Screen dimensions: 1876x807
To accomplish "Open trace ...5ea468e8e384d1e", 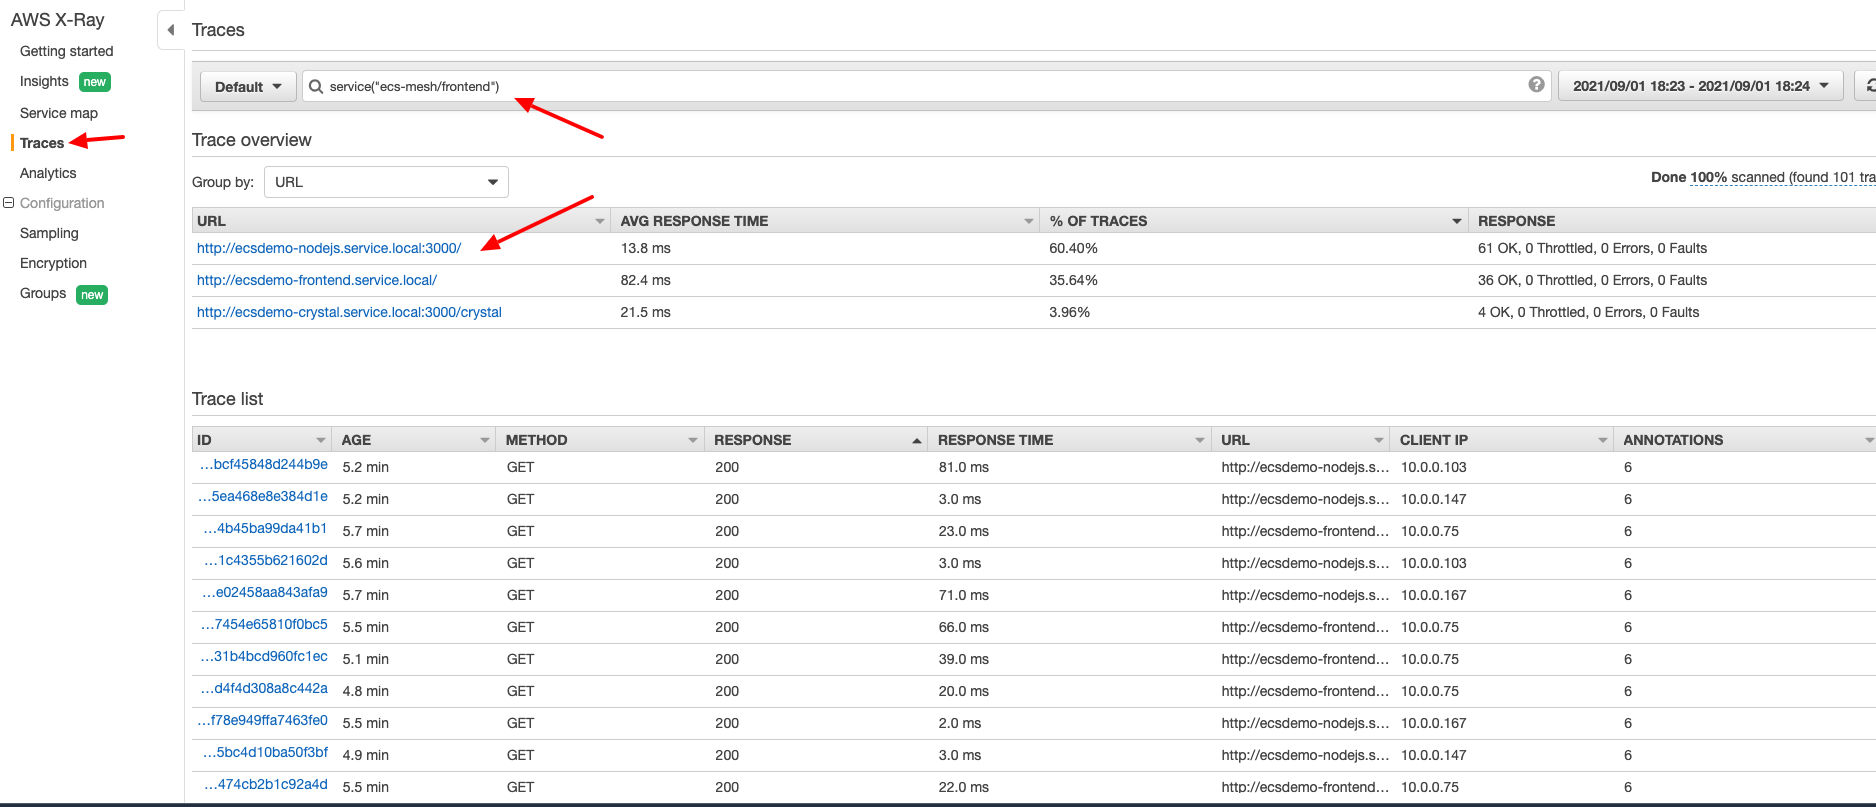I will pyautogui.click(x=262, y=496).
